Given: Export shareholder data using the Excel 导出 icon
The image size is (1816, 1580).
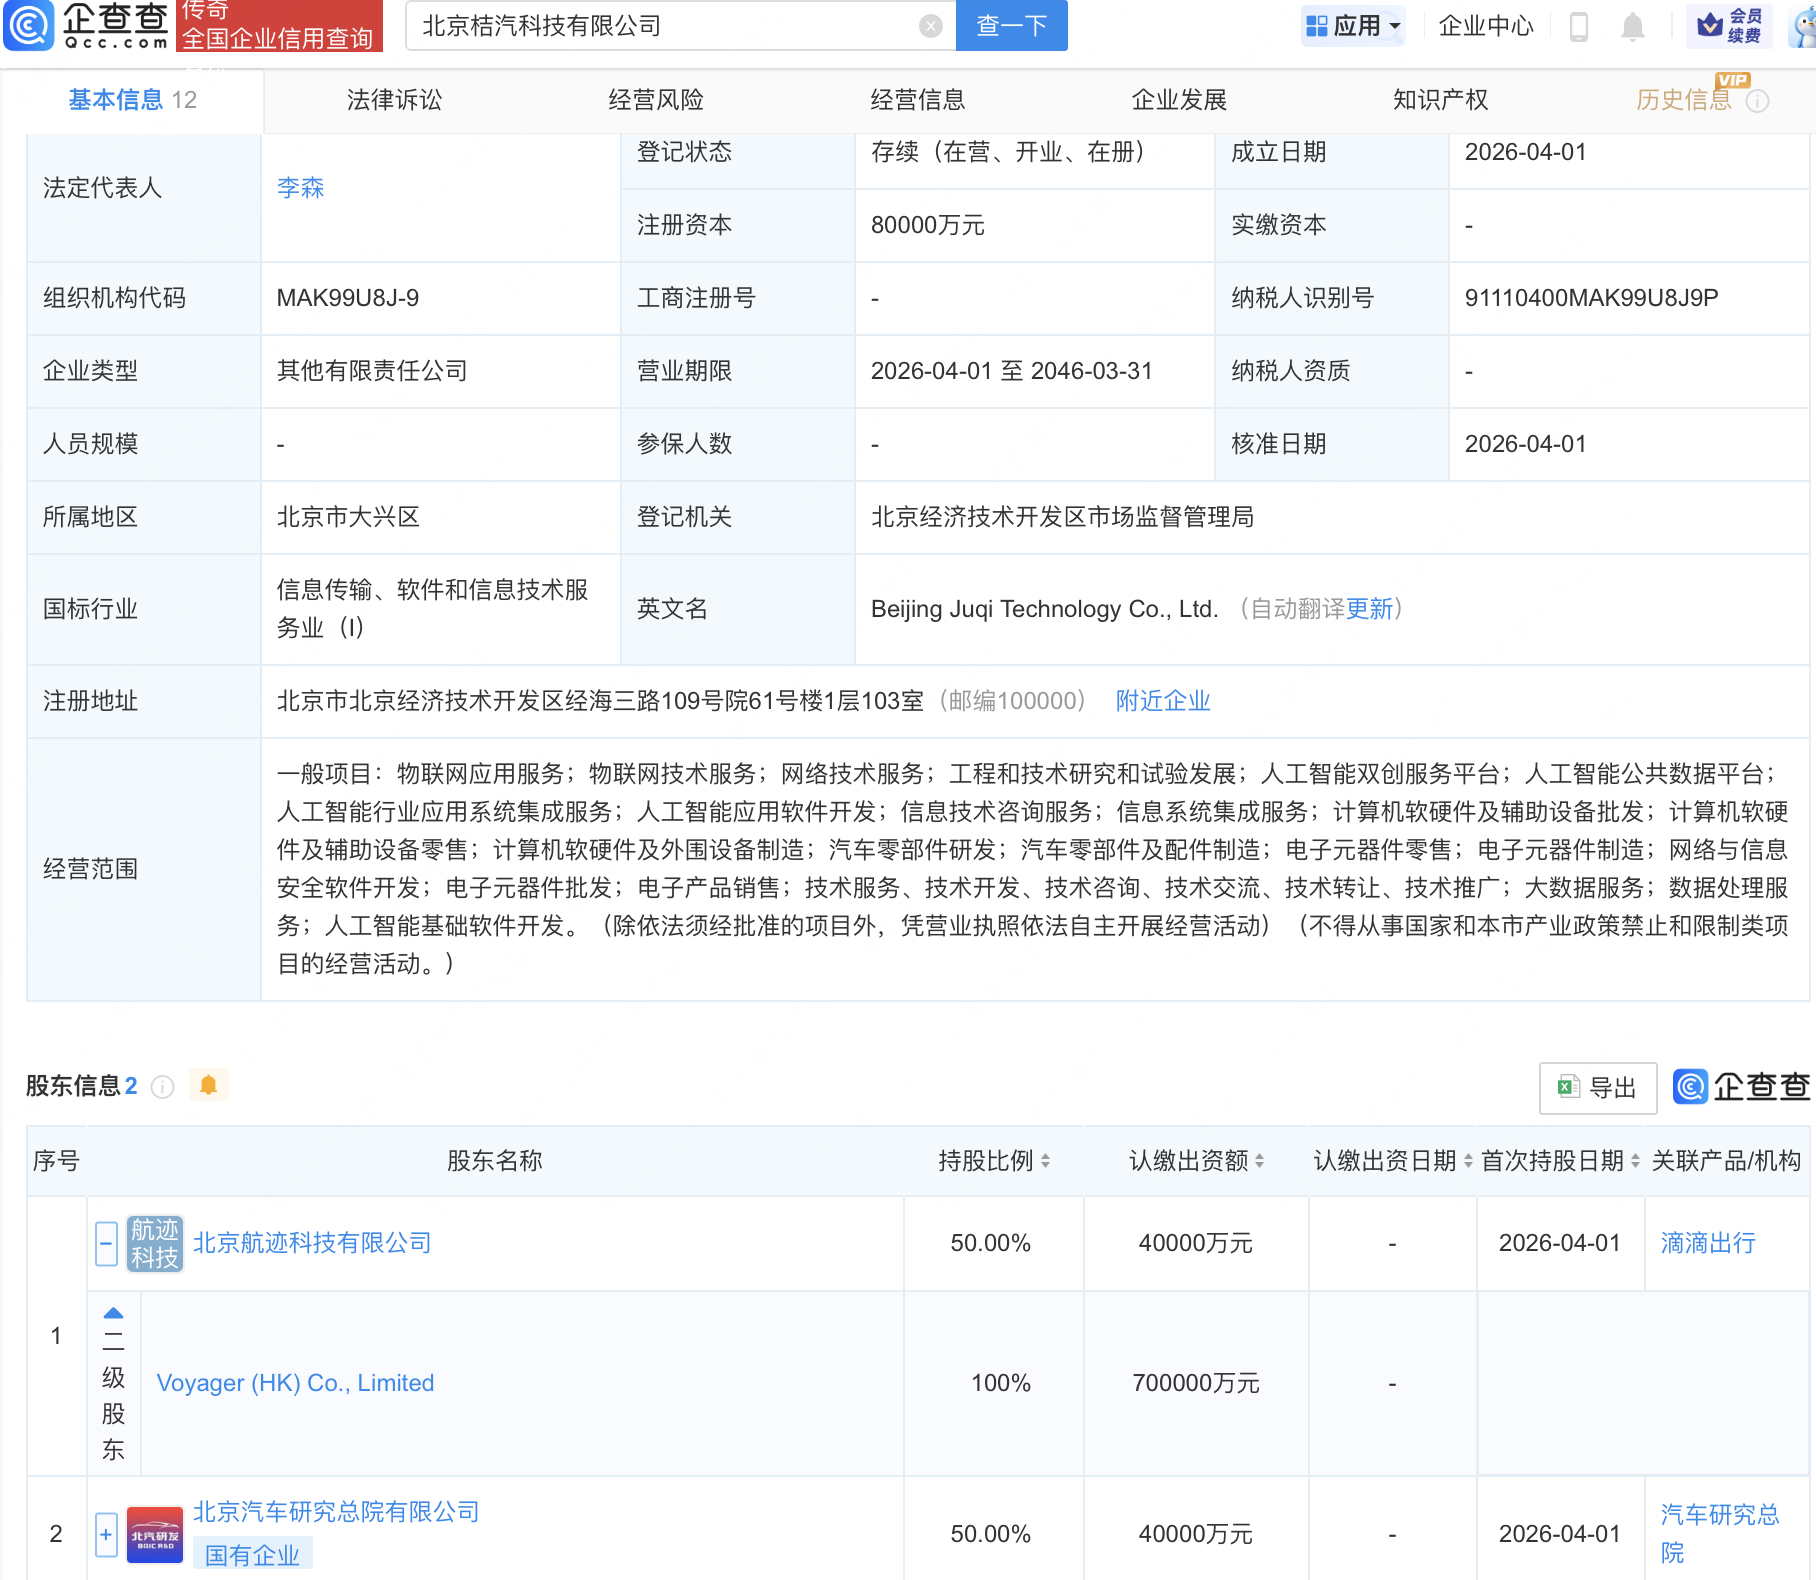Looking at the screenshot, I should [1597, 1088].
